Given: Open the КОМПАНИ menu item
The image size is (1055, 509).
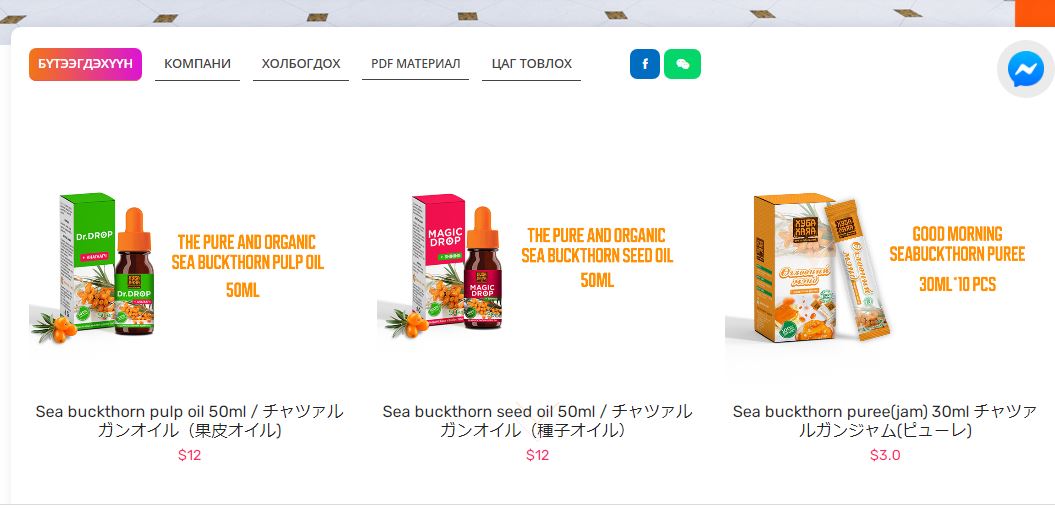Looking at the screenshot, I should click(197, 64).
